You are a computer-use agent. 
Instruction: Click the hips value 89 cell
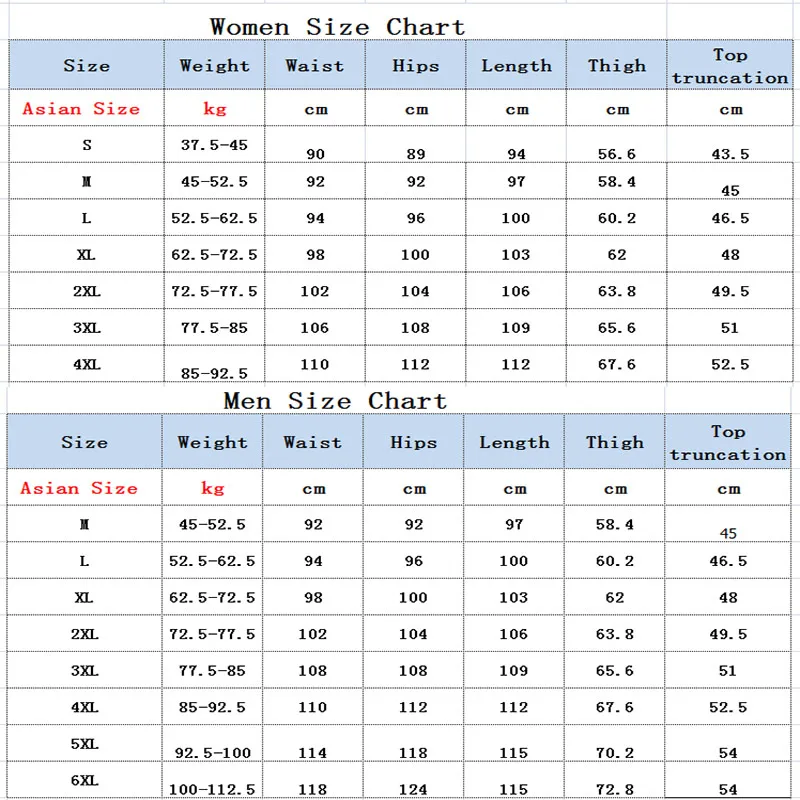tap(416, 153)
